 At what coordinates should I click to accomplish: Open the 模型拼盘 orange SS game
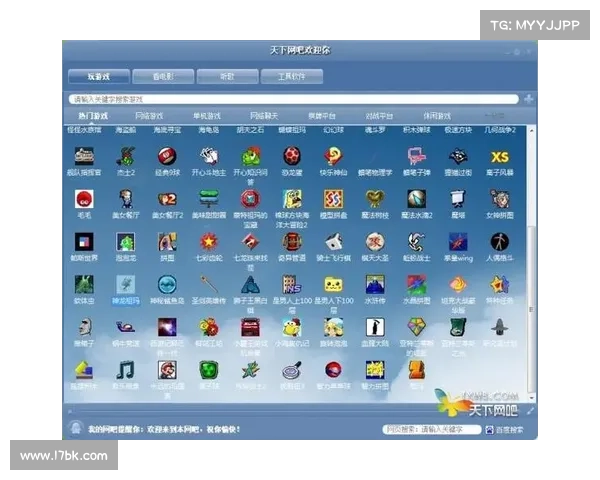point(333,199)
